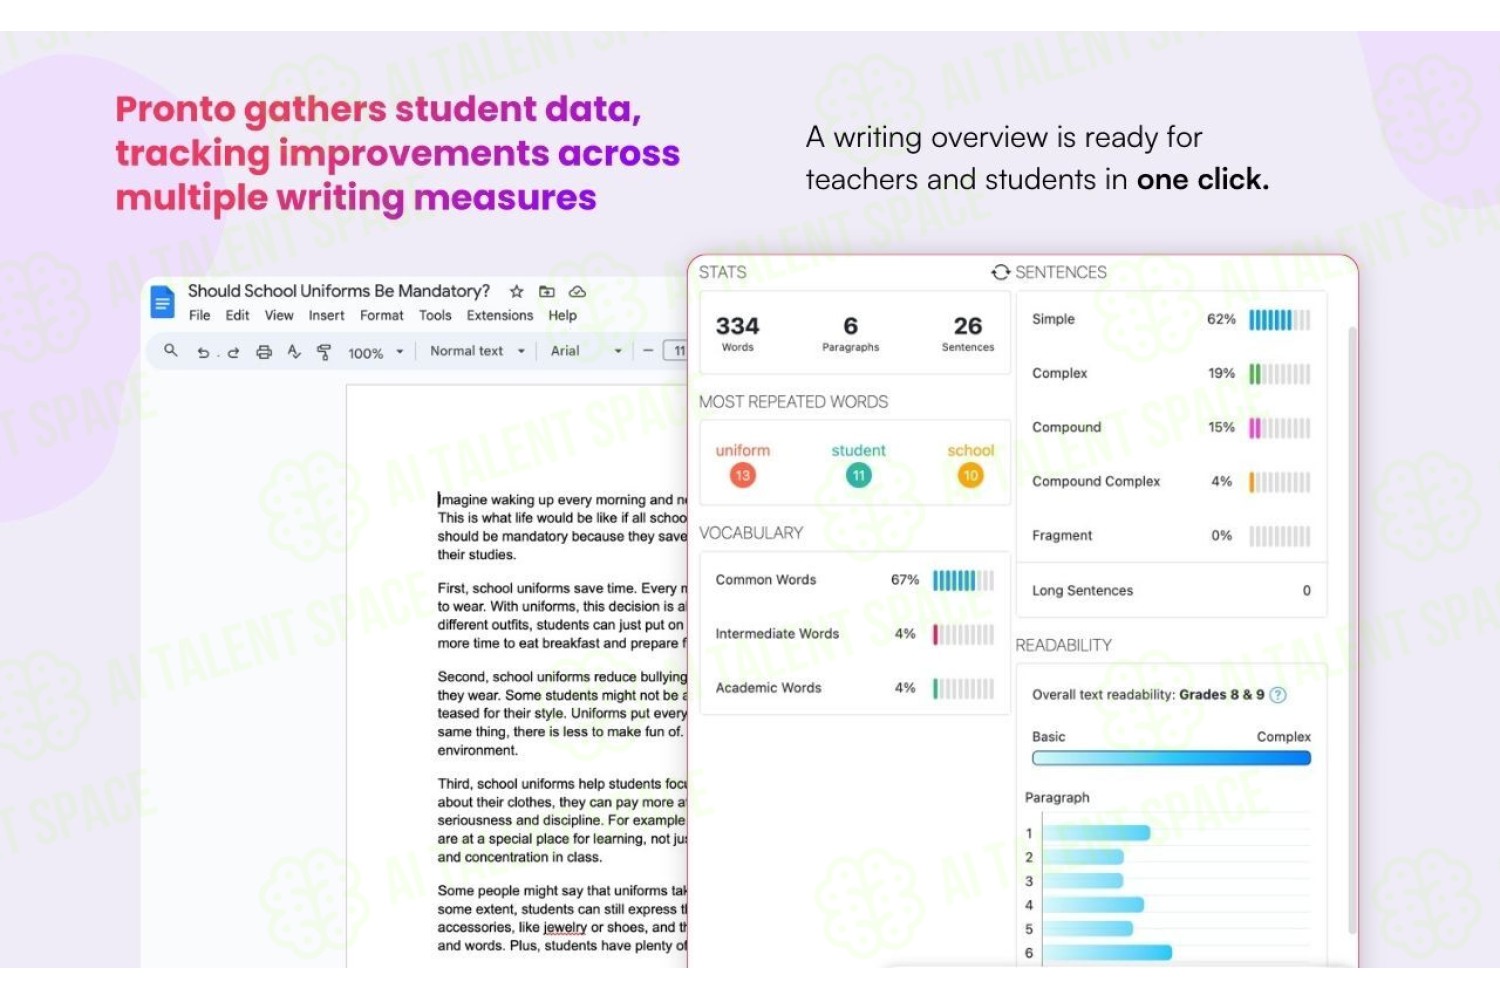This screenshot has width=1500, height=1000.
Task: Click the repeated word uniform
Action: (x=742, y=450)
